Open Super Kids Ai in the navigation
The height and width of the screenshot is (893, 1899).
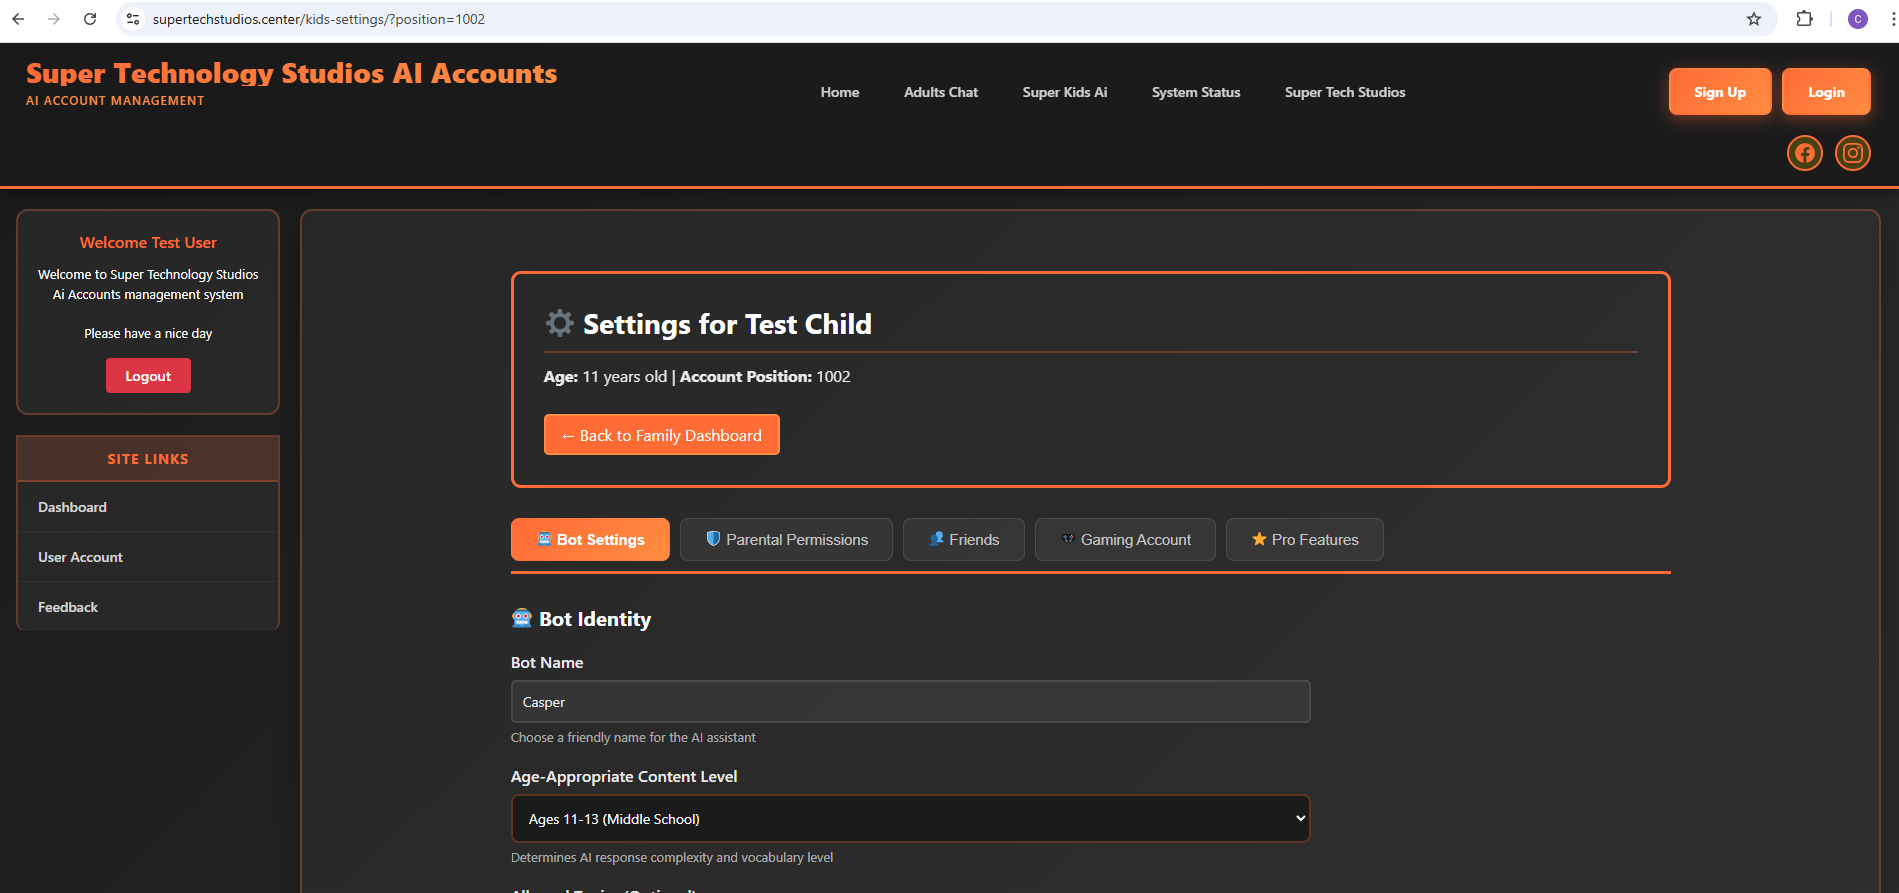1065,92
